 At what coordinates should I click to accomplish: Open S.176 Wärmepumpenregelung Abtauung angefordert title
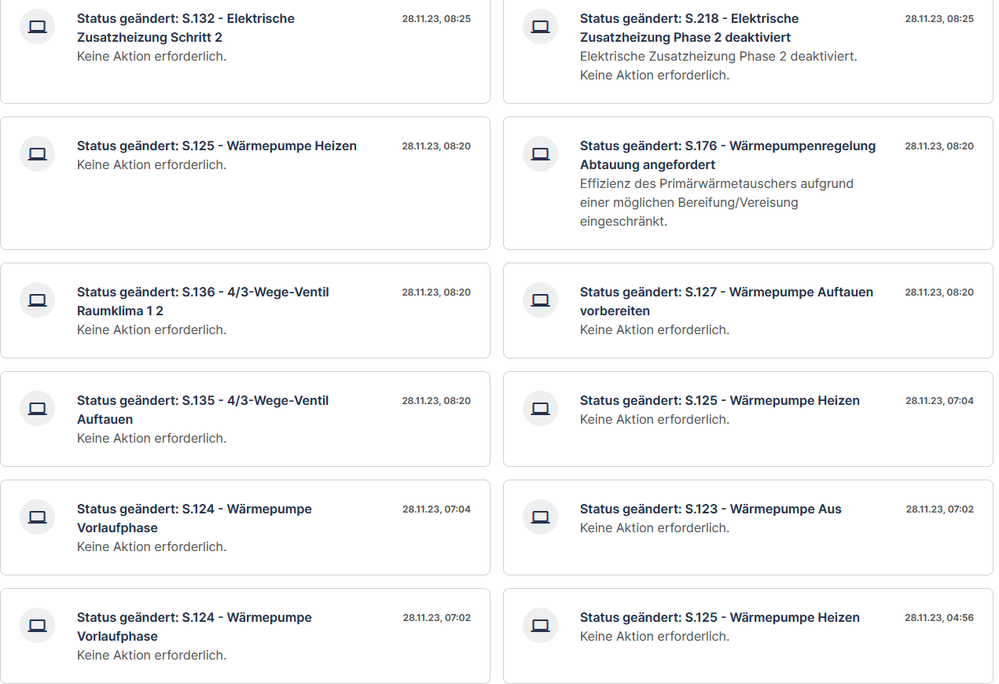[x=728, y=155]
